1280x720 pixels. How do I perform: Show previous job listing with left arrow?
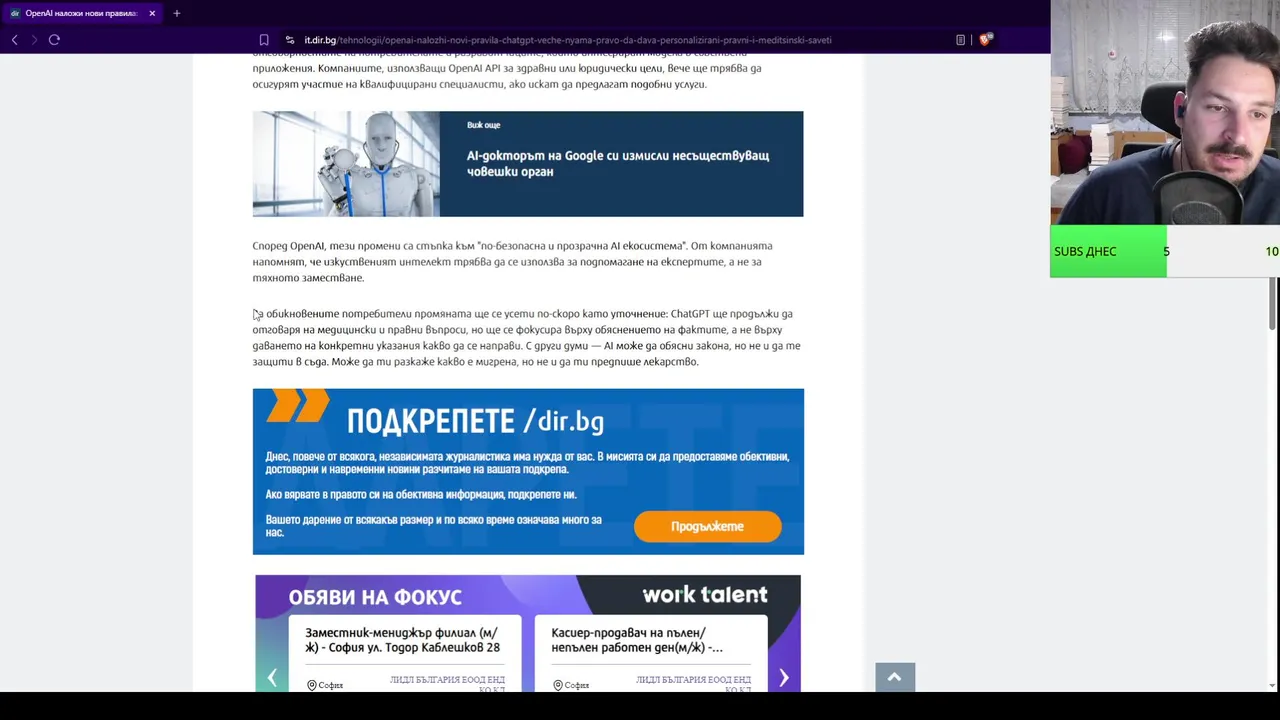(x=272, y=678)
